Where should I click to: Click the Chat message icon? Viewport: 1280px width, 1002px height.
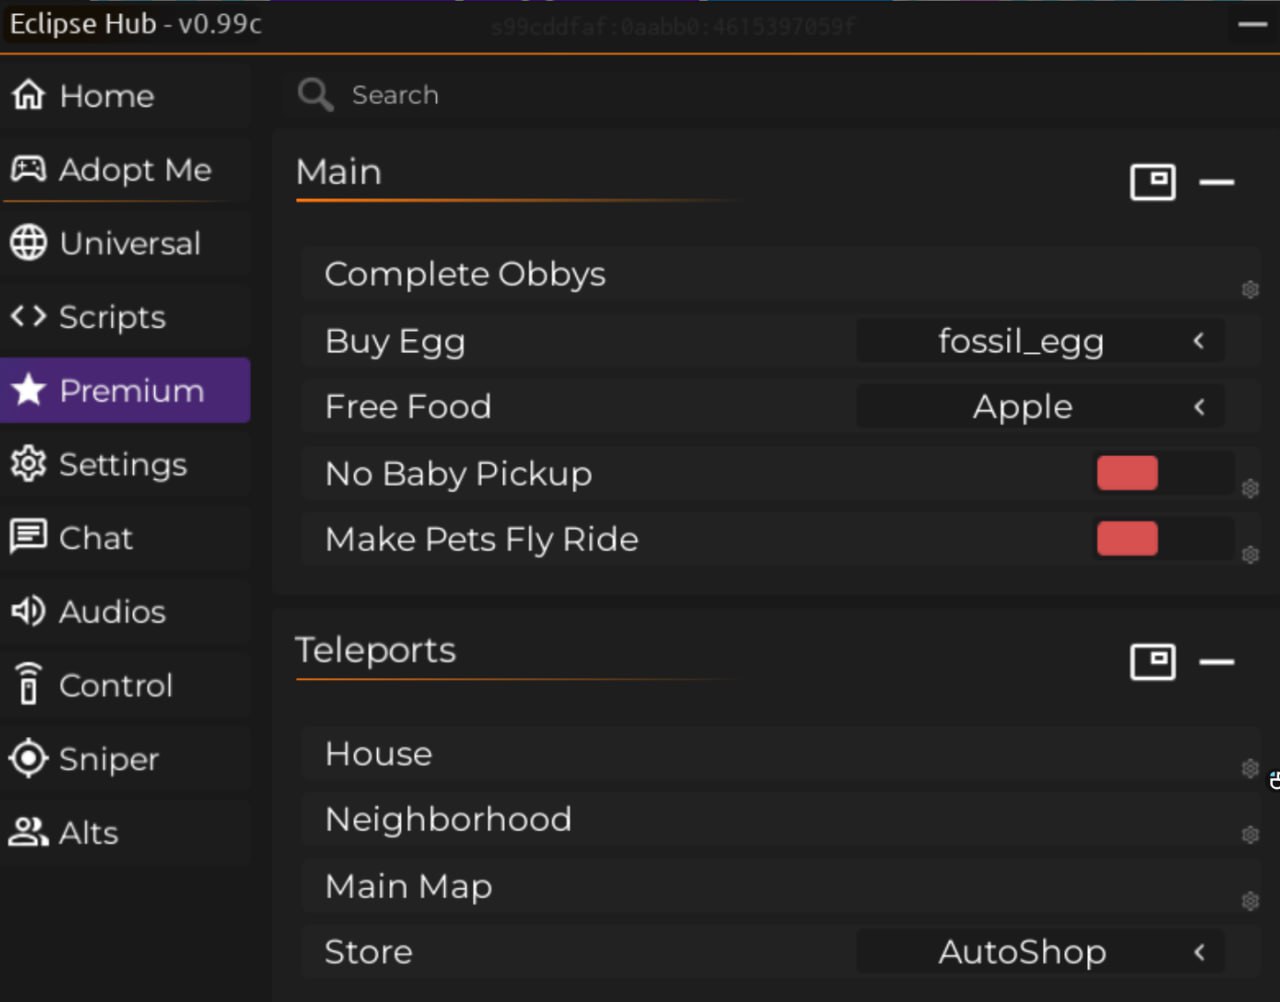pos(28,537)
